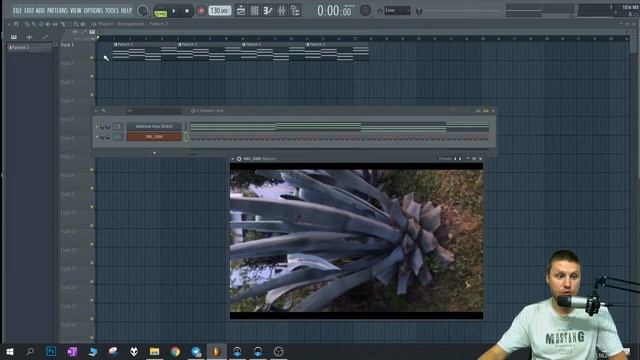
Task: Click the IMG_2008 plugin gear settings icon
Action: point(239,159)
